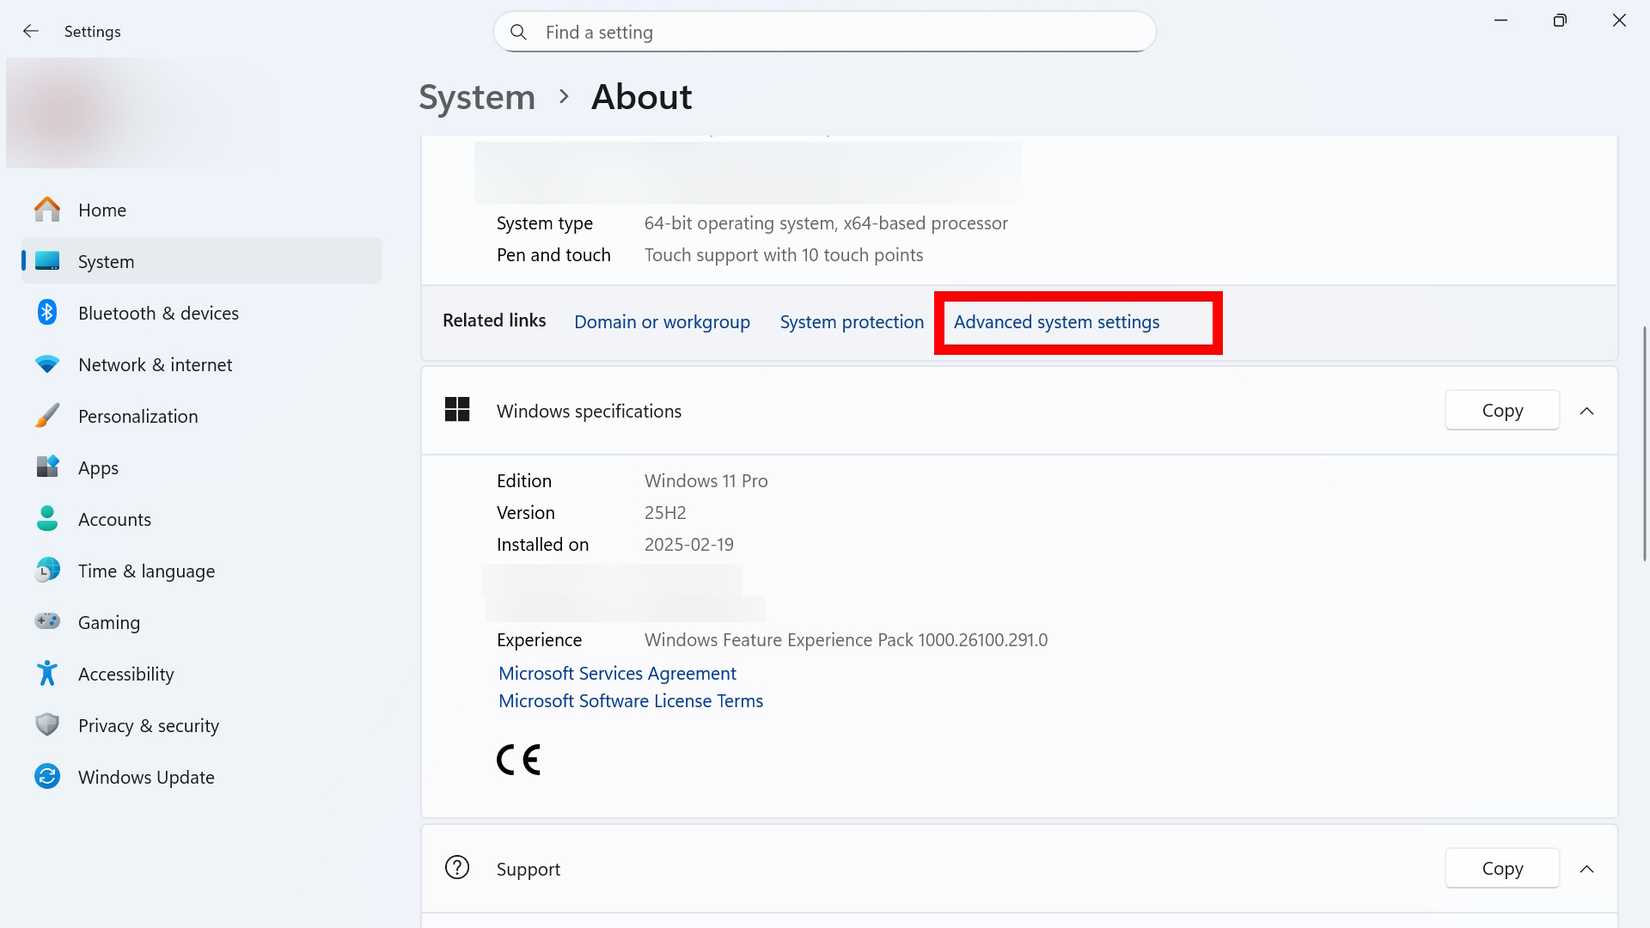Open the Windows Update icon

click(46, 776)
